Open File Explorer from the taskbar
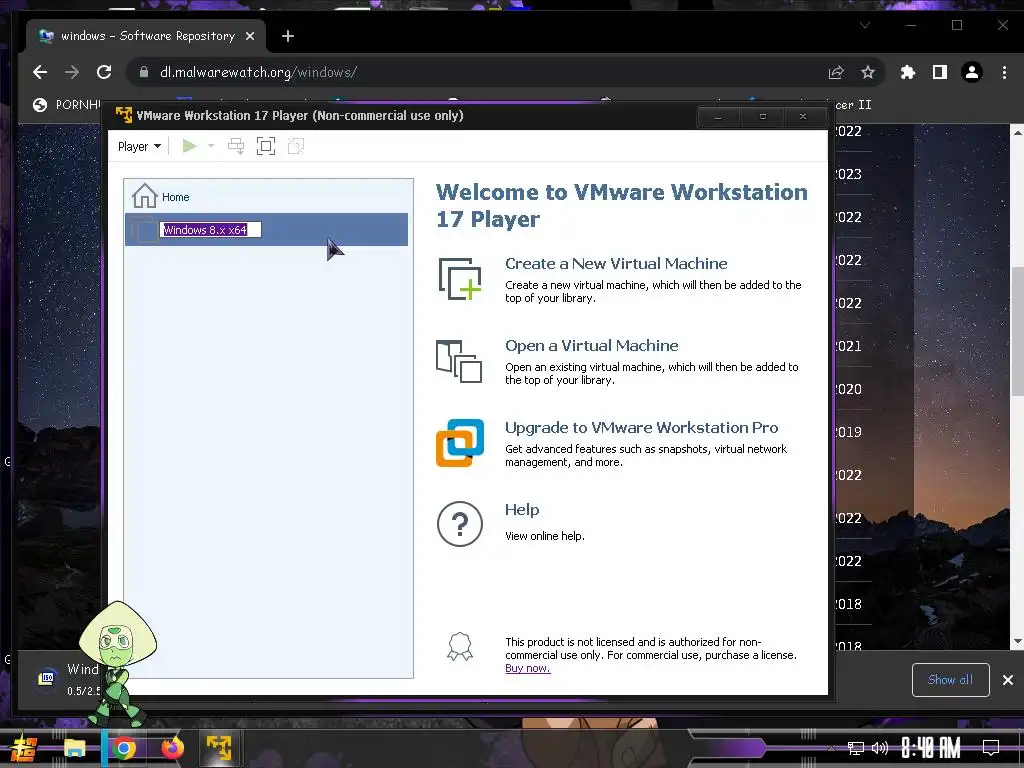The width and height of the screenshot is (1024, 768). [74, 748]
